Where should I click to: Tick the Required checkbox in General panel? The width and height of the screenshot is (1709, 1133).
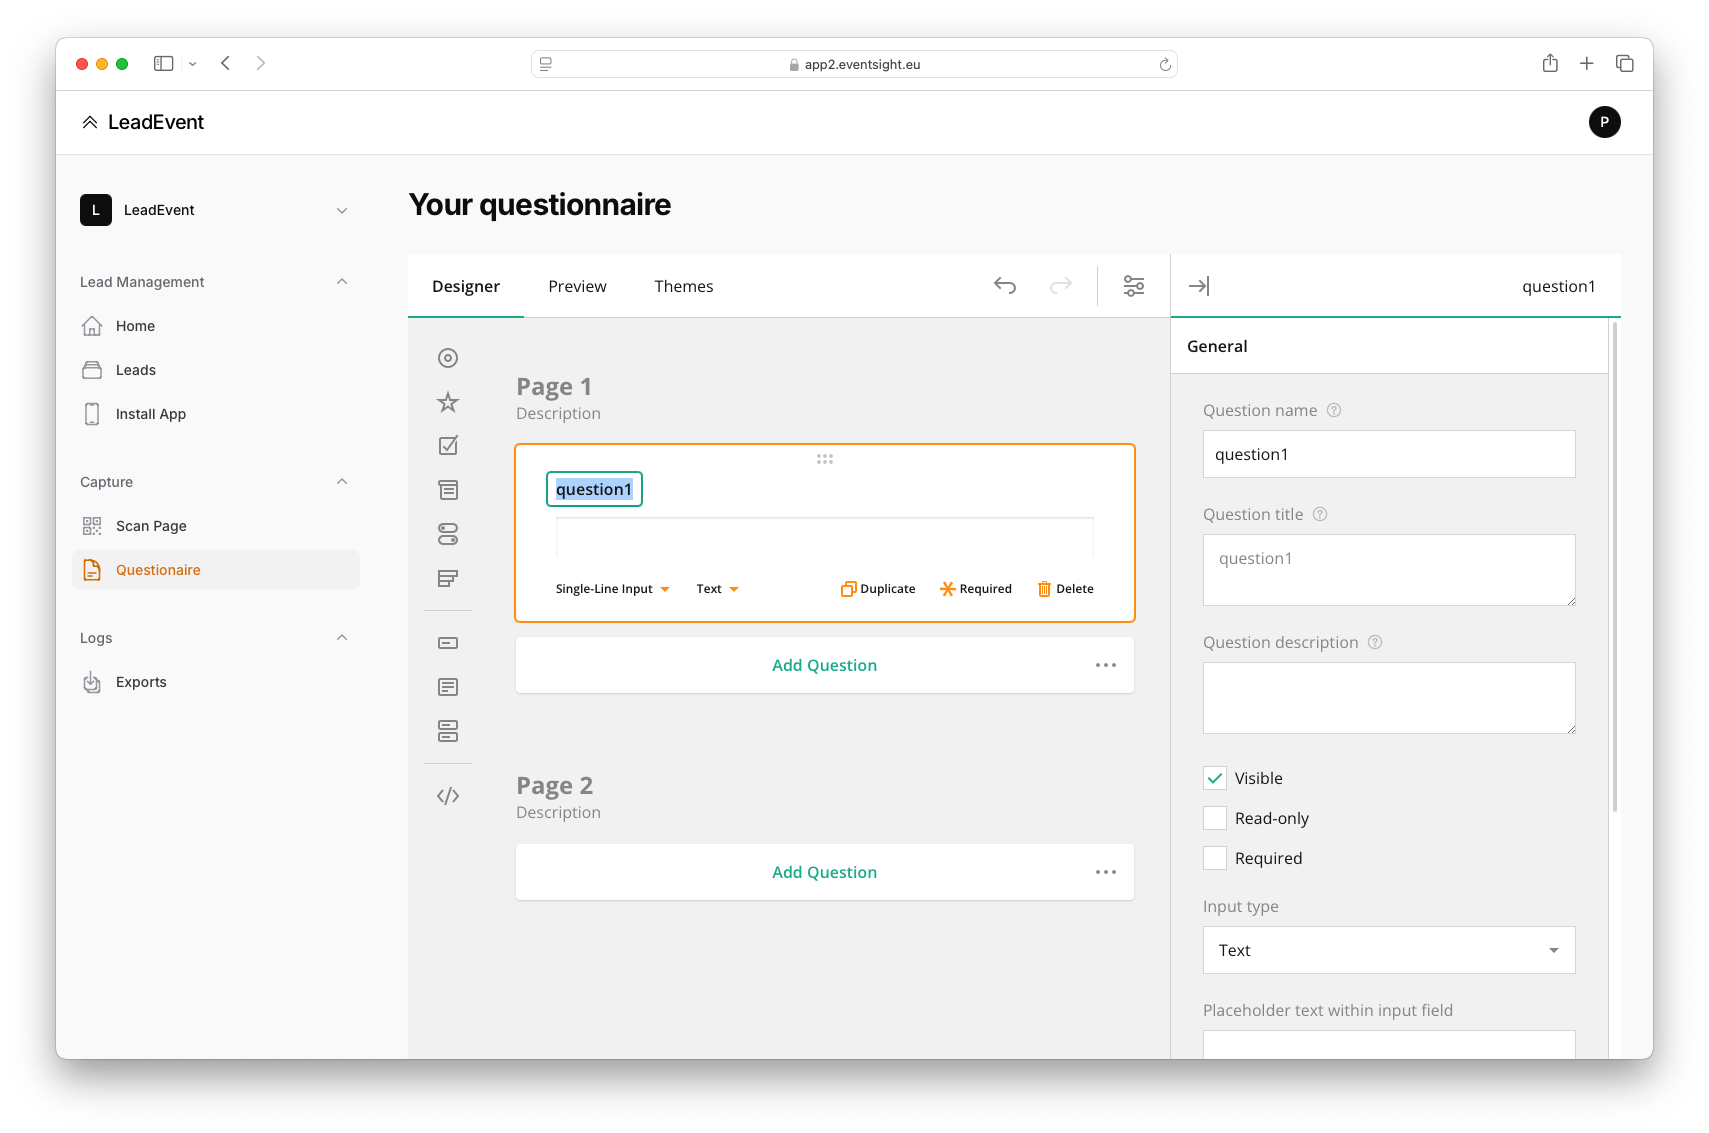point(1215,858)
